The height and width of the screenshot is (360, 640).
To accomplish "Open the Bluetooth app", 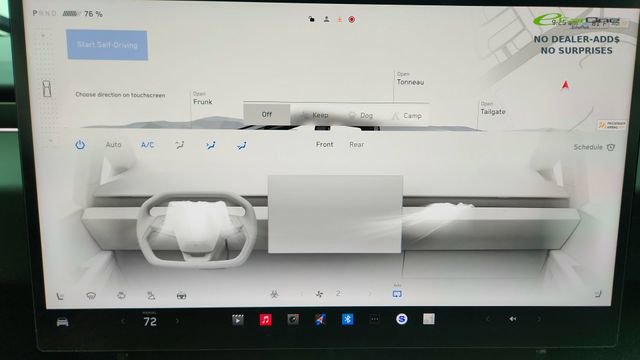I will point(347,319).
